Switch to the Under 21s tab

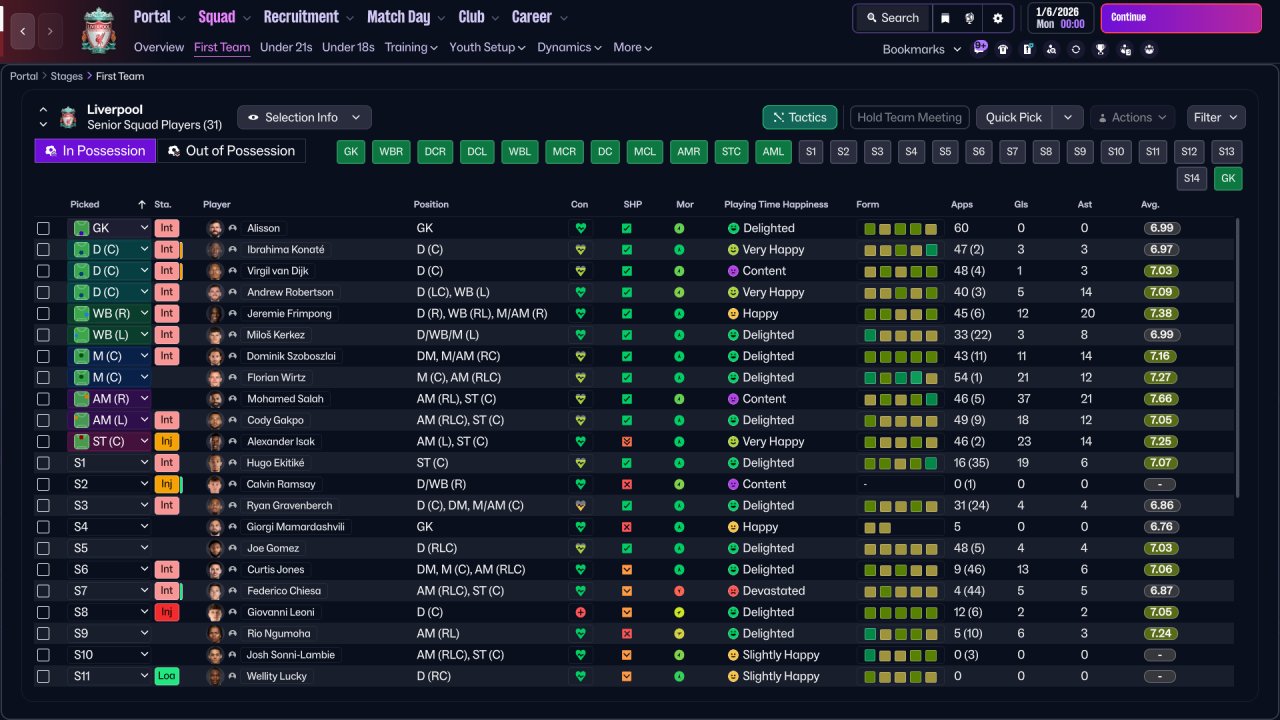point(286,47)
